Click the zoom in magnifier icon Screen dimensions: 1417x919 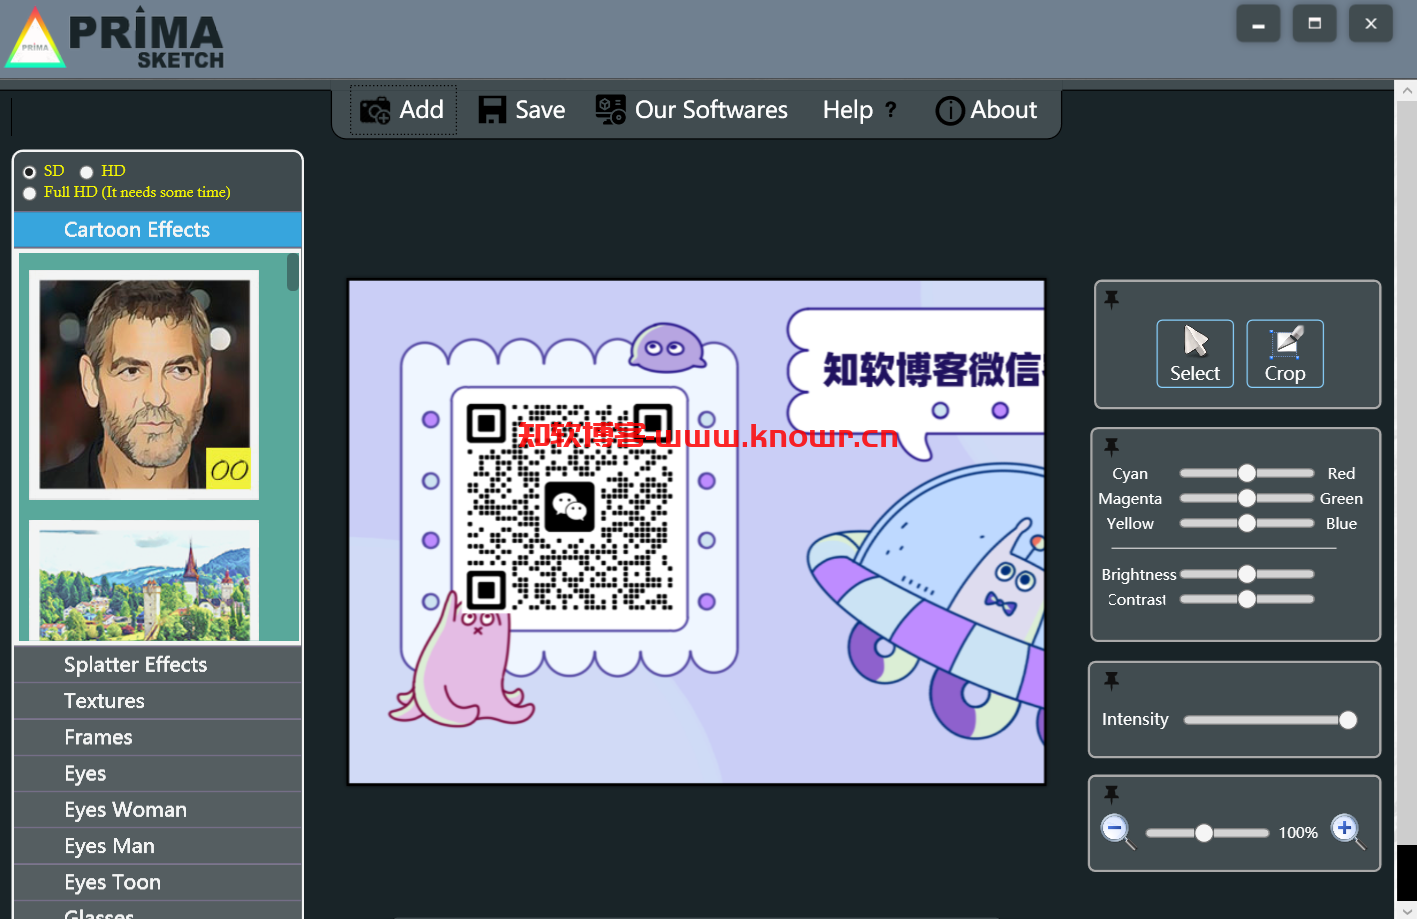pos(1347,830)
